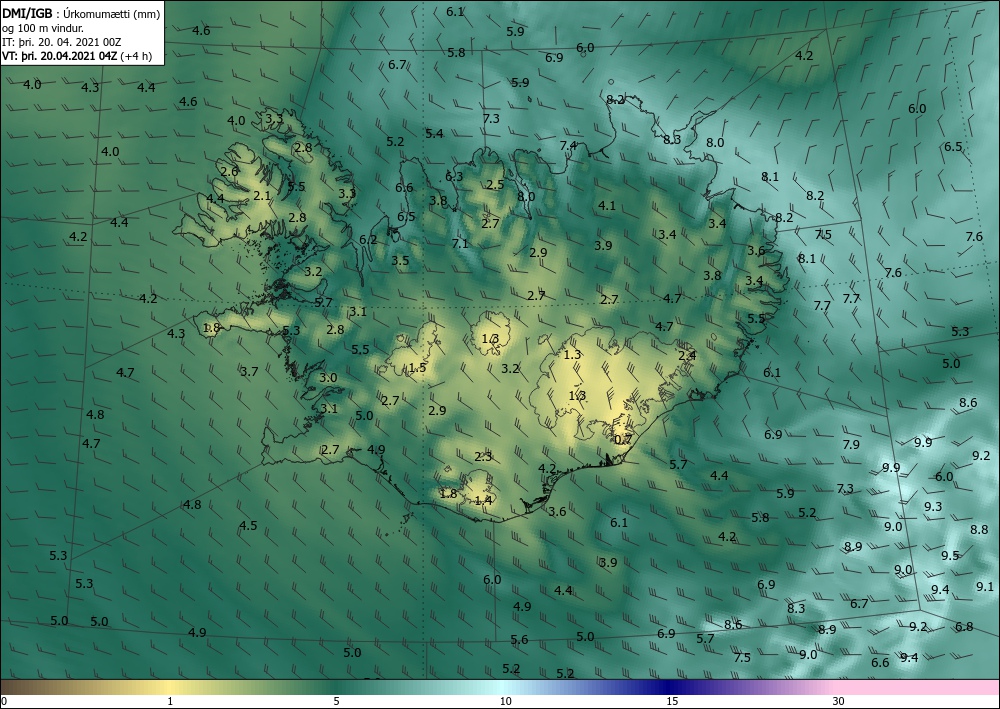Viewport: 1000px width, 709px height.
Task: Click the 1 label on the color scale
Action: [x=170, y=702]
